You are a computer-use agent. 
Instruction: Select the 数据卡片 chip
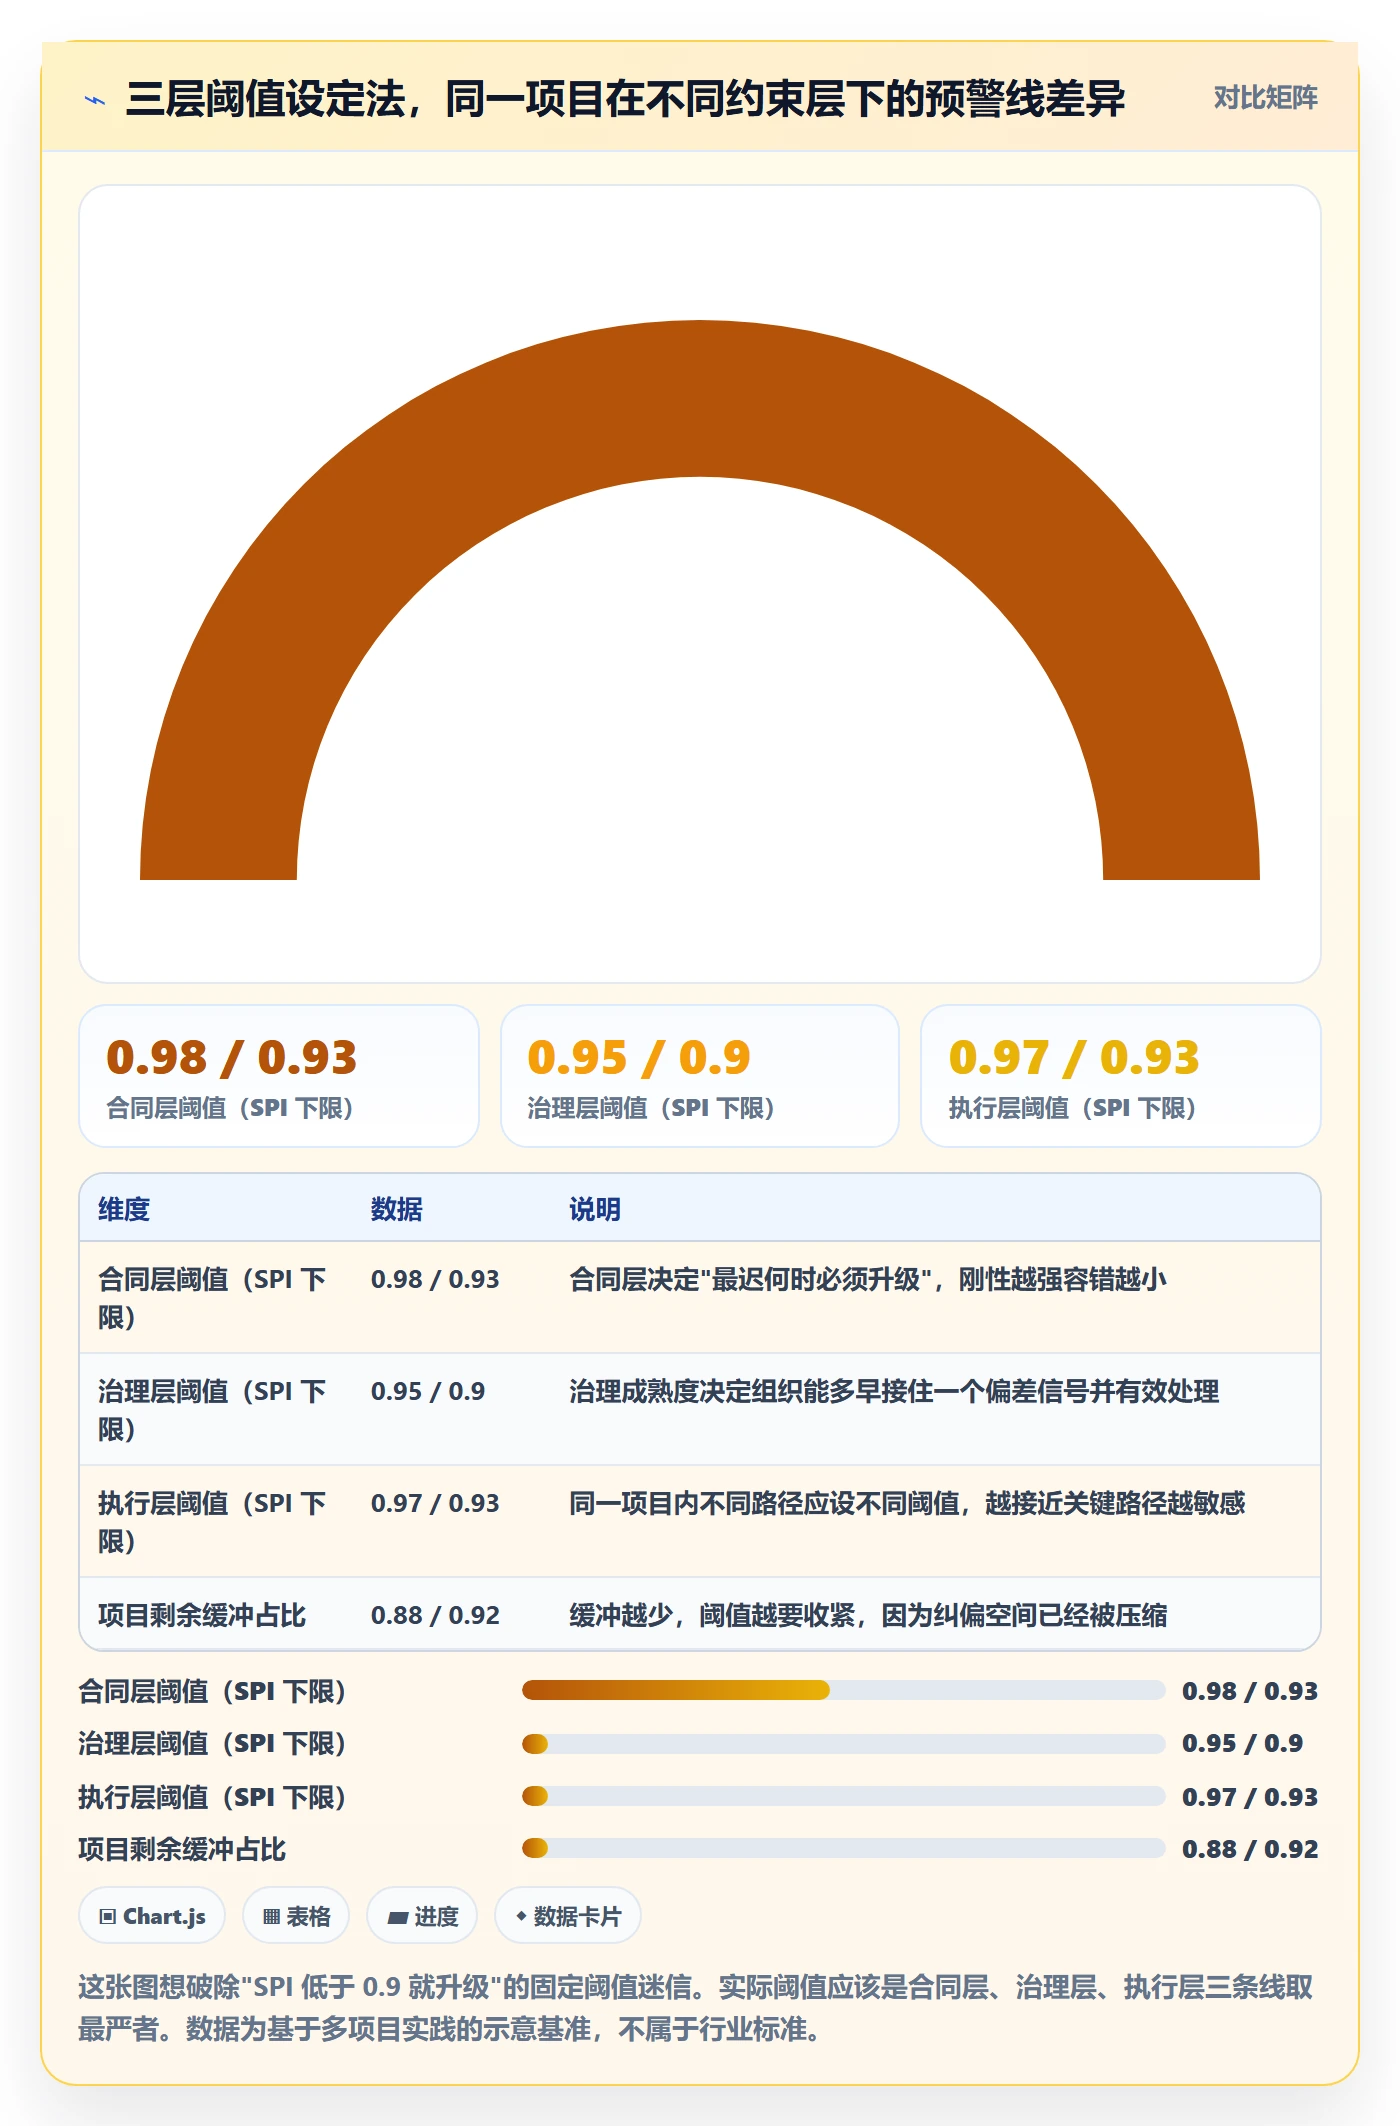[568, 1916]
